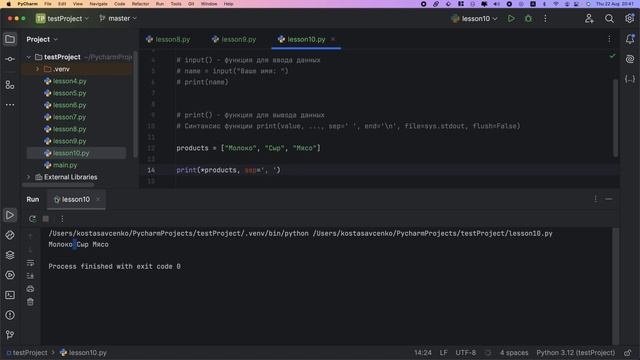Image resolution: width=640 pixels, height=360 pixels.
Task: Minimize the Run tool window
Action: tap(609, 199)
